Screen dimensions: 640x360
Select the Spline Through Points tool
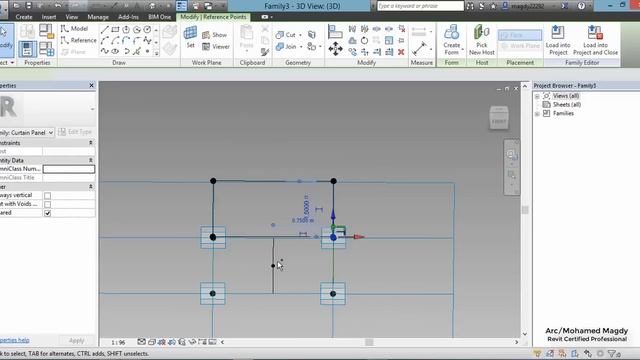tap(105, 51)
